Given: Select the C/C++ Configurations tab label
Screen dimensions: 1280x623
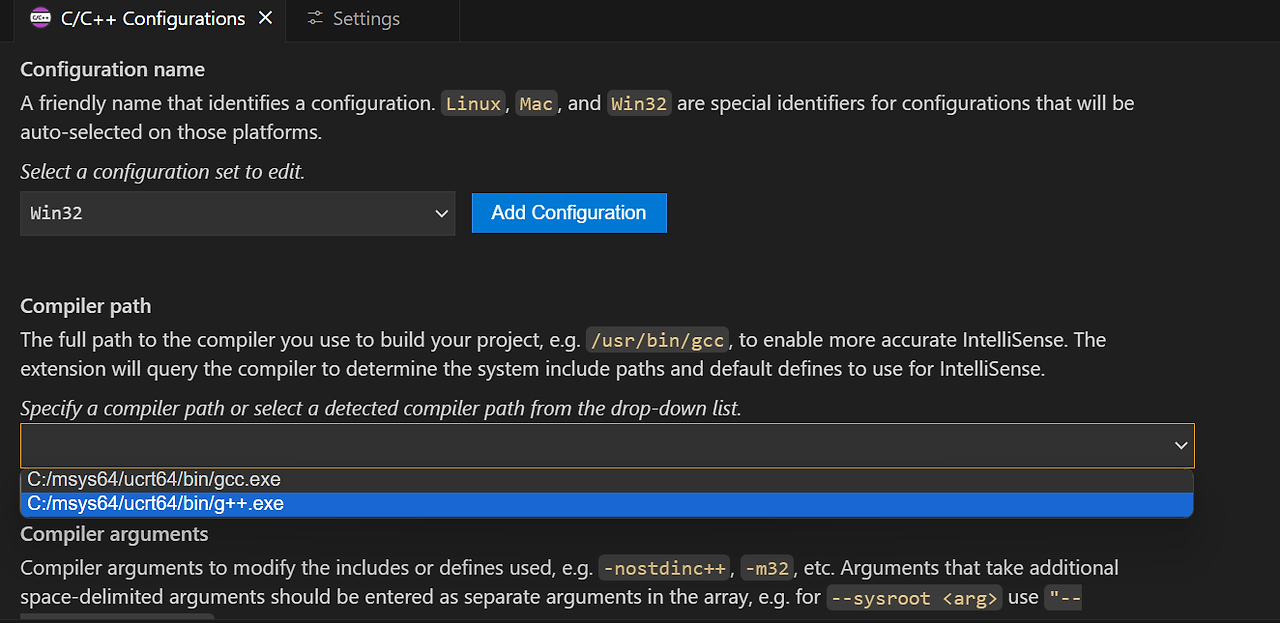Looking at the screenshot, I should (x=153, y=19).
